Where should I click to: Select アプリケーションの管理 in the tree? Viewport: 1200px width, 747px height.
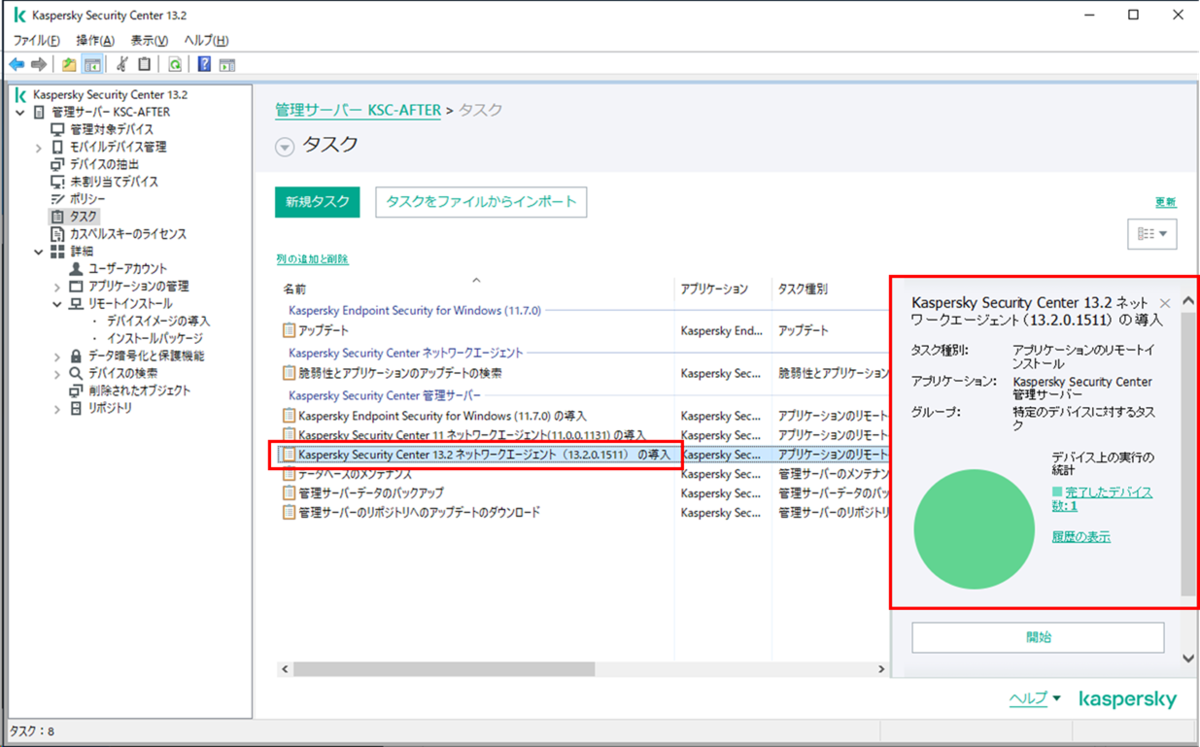140,287
